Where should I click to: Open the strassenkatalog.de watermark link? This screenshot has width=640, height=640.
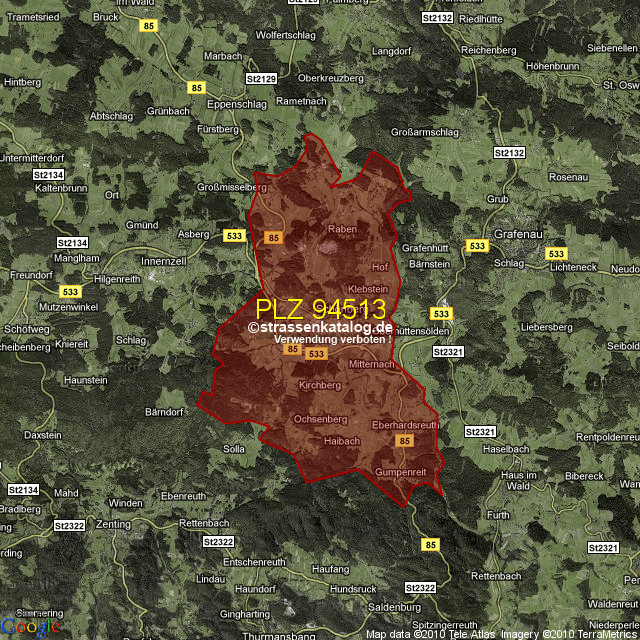pyautogui.click(x=320, y=327)
